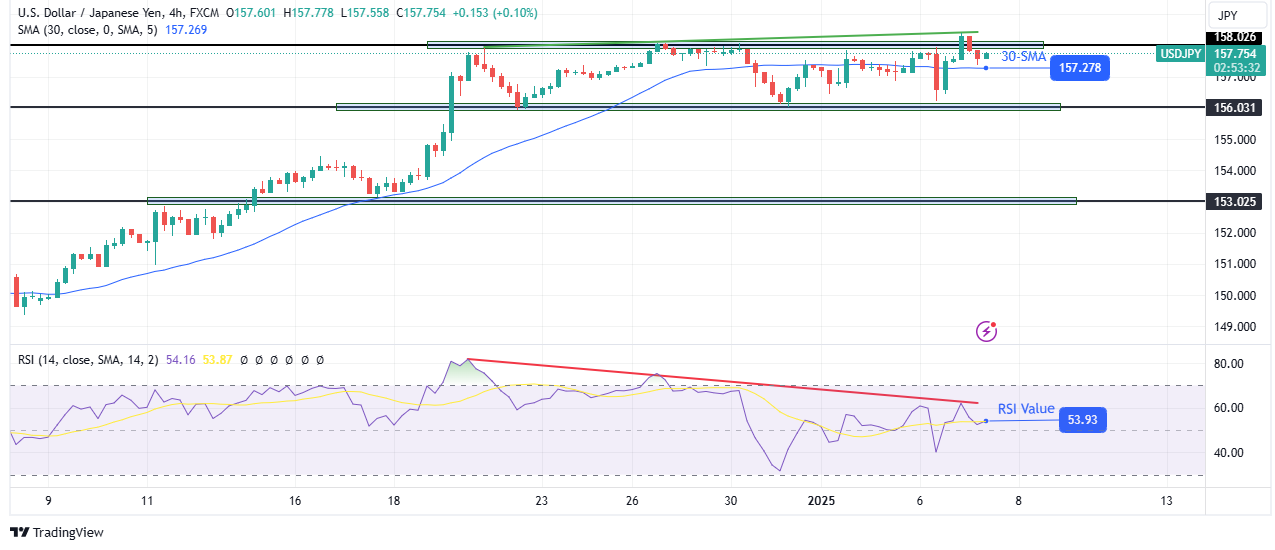This screenshot has width=1275, height=550.
Task: Click the date 30 on time axis
Action: click(x=732, y=501)
